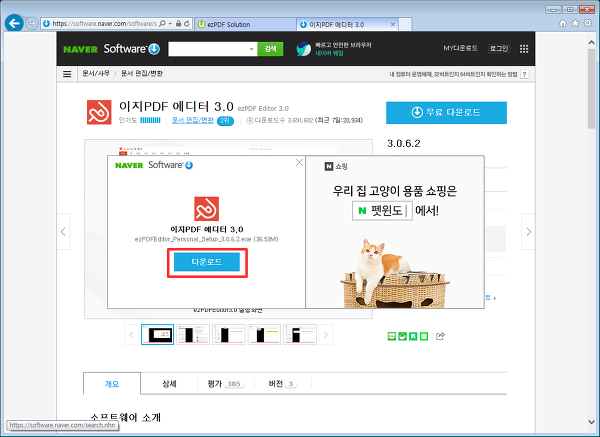Open the favorites star icon

coord(575,23)
